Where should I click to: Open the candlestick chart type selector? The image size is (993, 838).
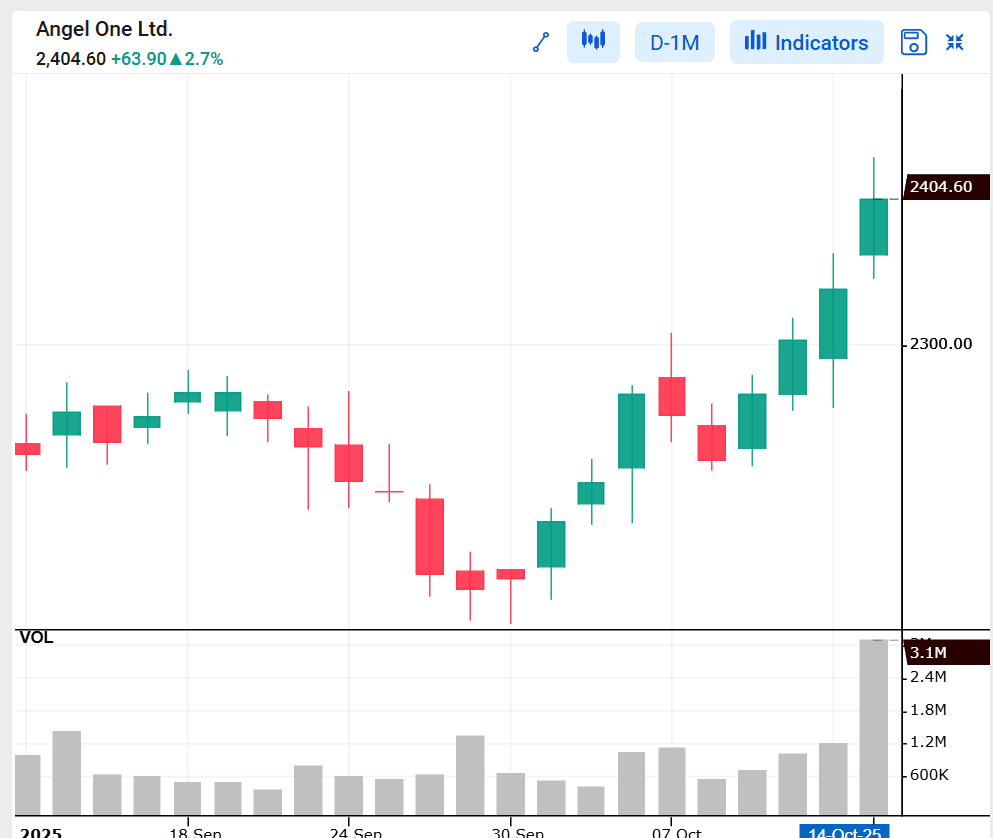click(x=593, y=42)
